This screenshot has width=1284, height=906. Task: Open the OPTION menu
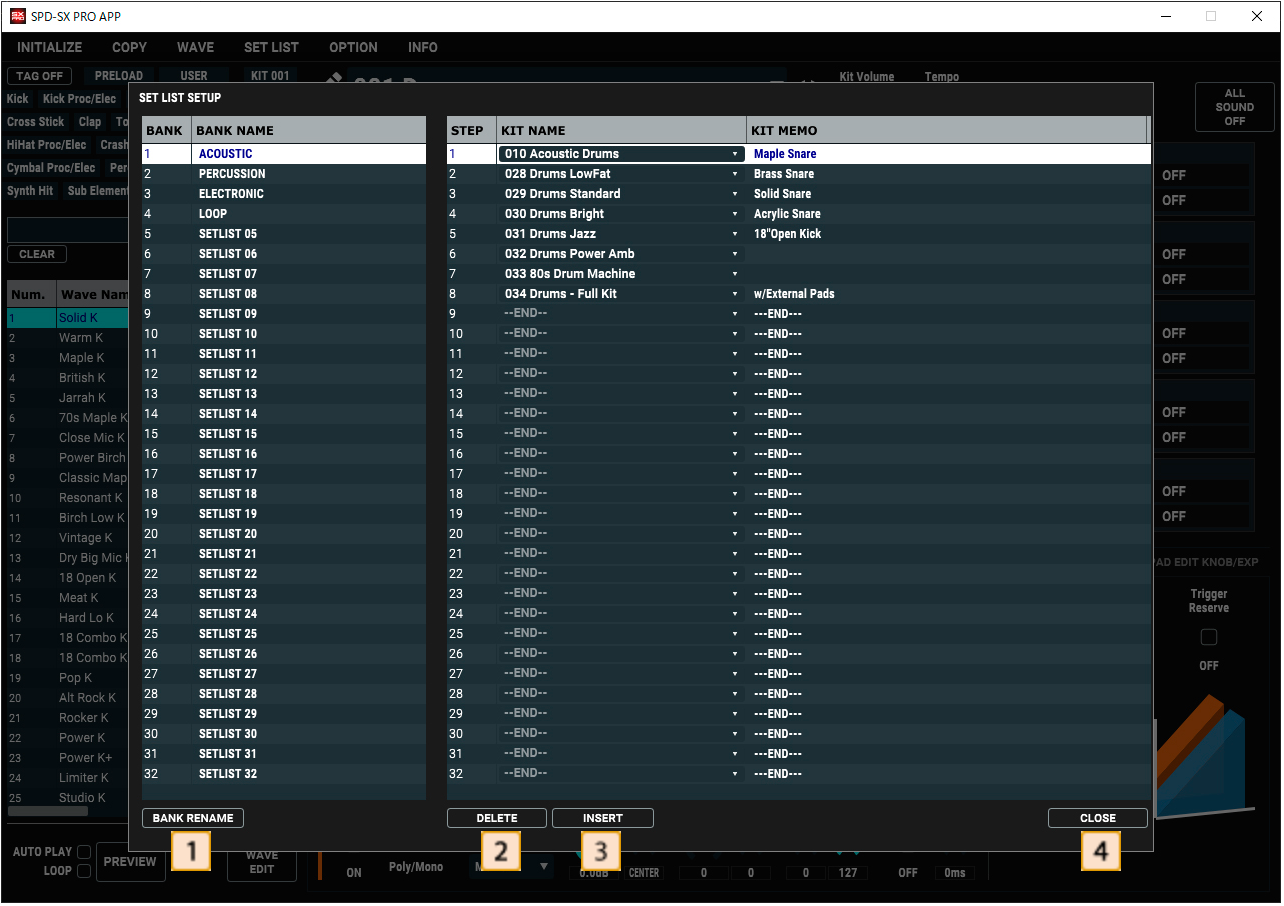[x=353, y=47]
